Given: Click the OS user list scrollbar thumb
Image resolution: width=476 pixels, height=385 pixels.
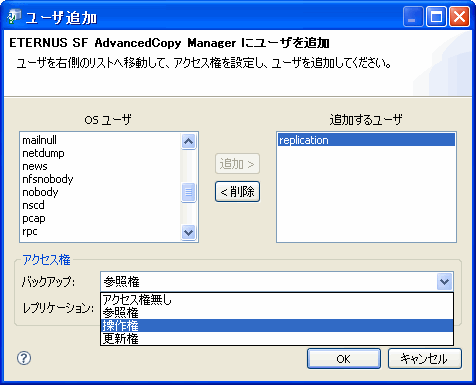Looking at the screenshot, I should click(x=188, y=192).
